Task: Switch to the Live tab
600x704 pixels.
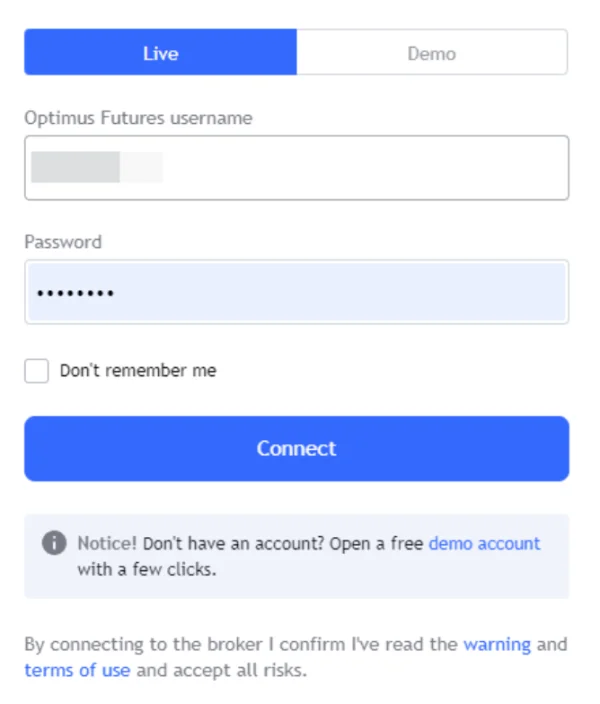Action: 160,53
